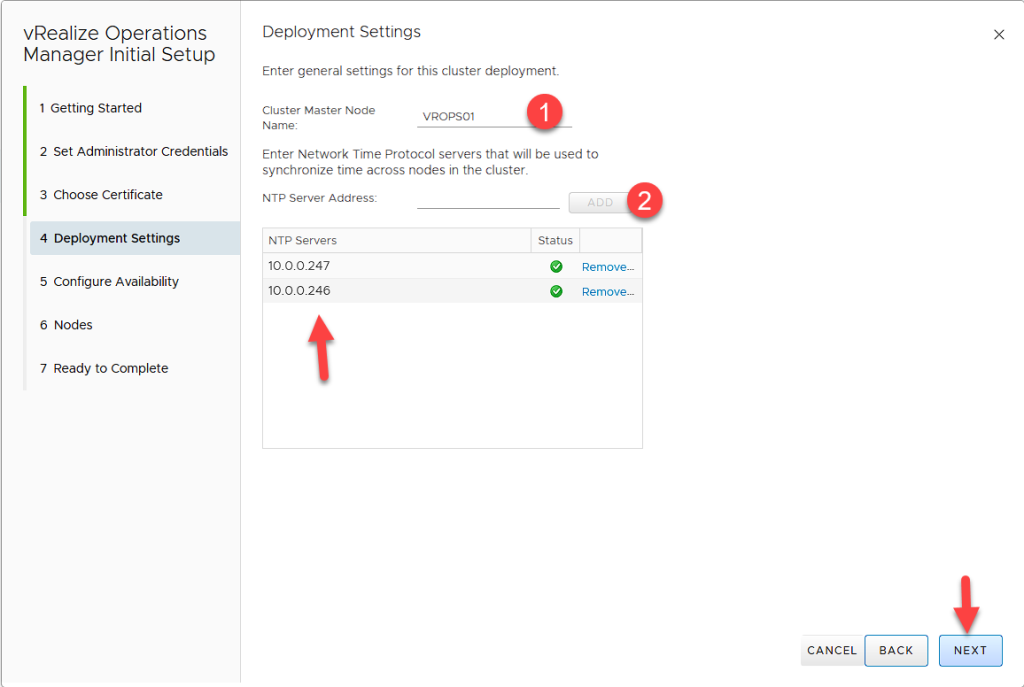Remove the 10.0.0.246 NTP server

point(607,292)
